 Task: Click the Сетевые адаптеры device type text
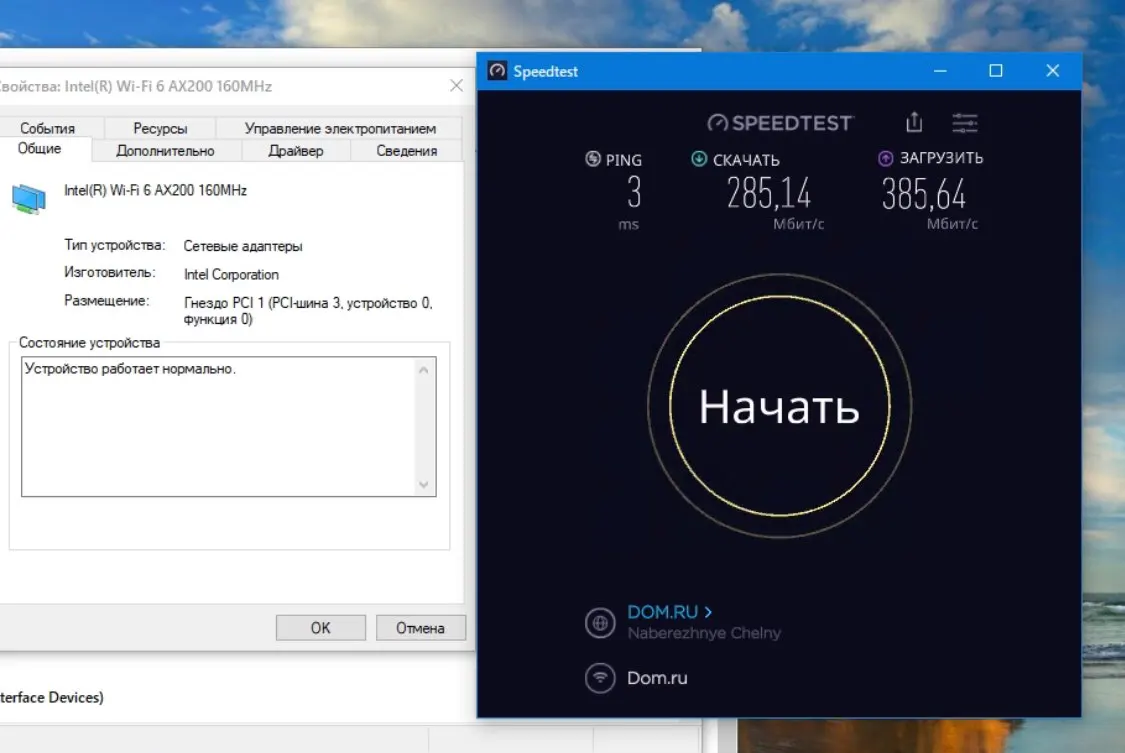tap(243, 246)
